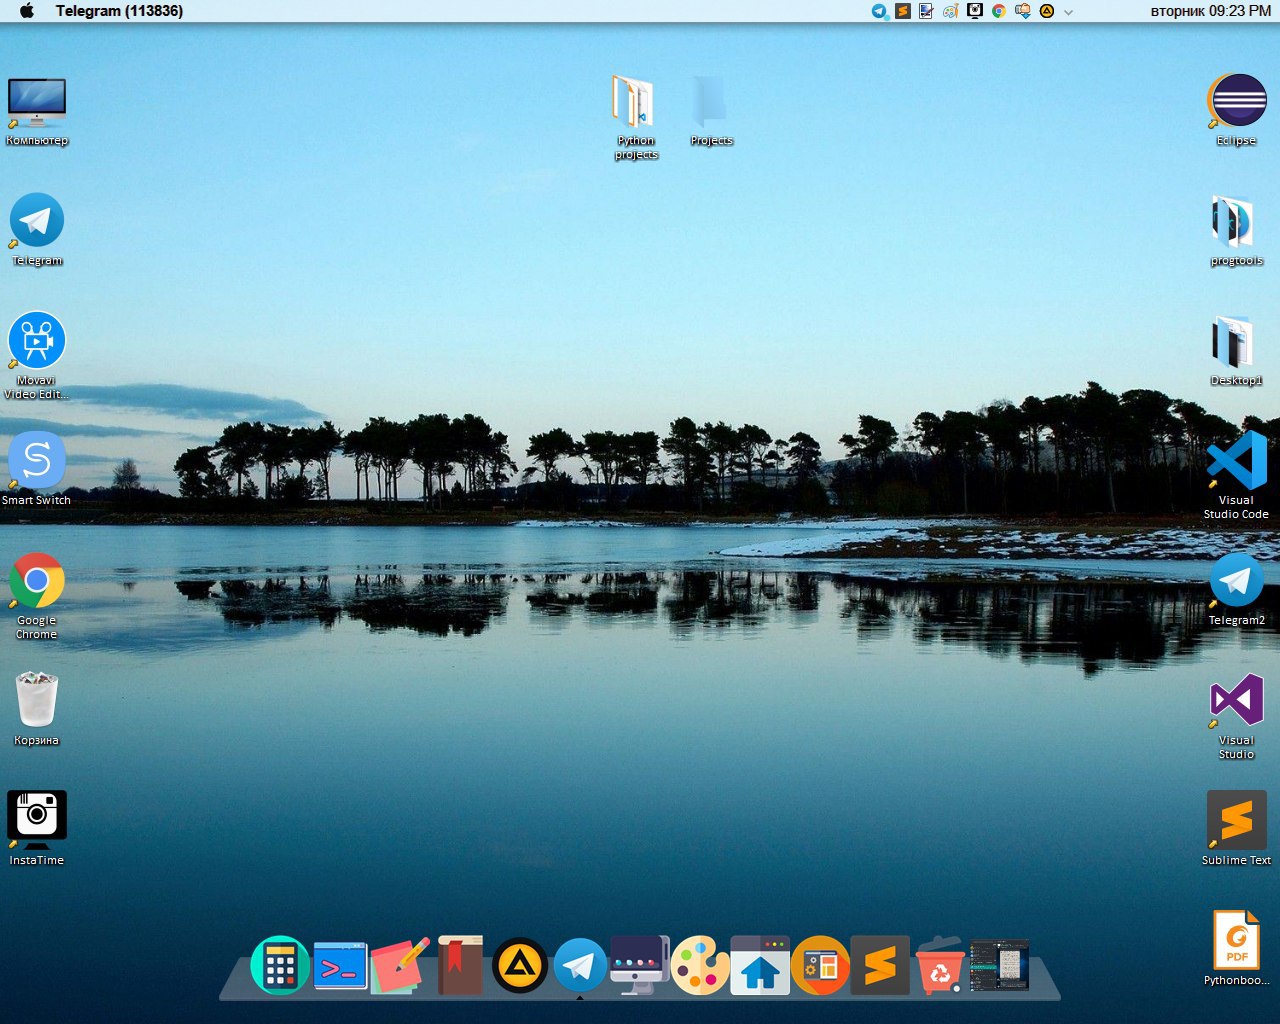The image size is (1280, 1024).
Task: Click the InstaTime camera tray icon
Action: (x=975, y=11)
